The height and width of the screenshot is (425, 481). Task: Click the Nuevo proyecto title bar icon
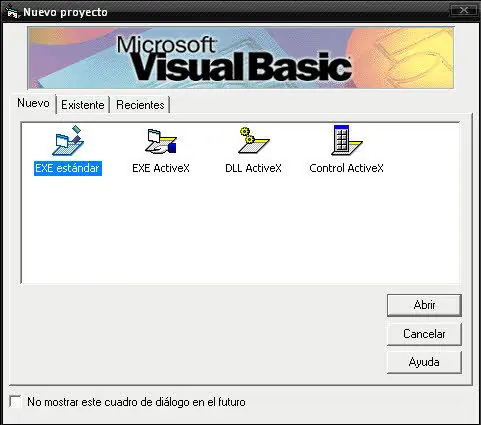(x=12, y=12)
